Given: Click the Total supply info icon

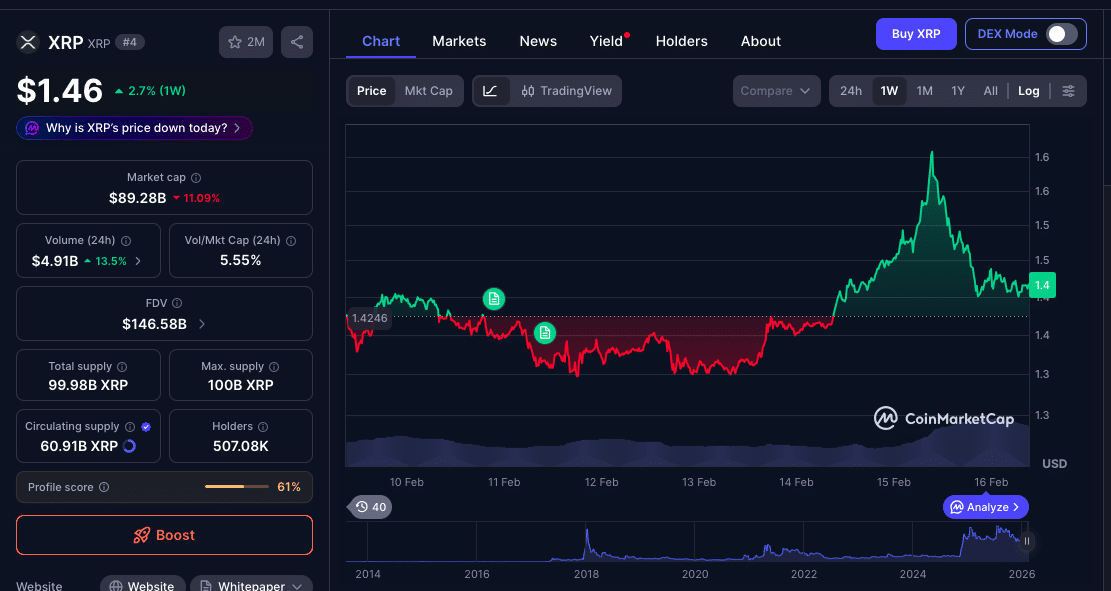Looking at the screenshot, I should pos(122,367).
